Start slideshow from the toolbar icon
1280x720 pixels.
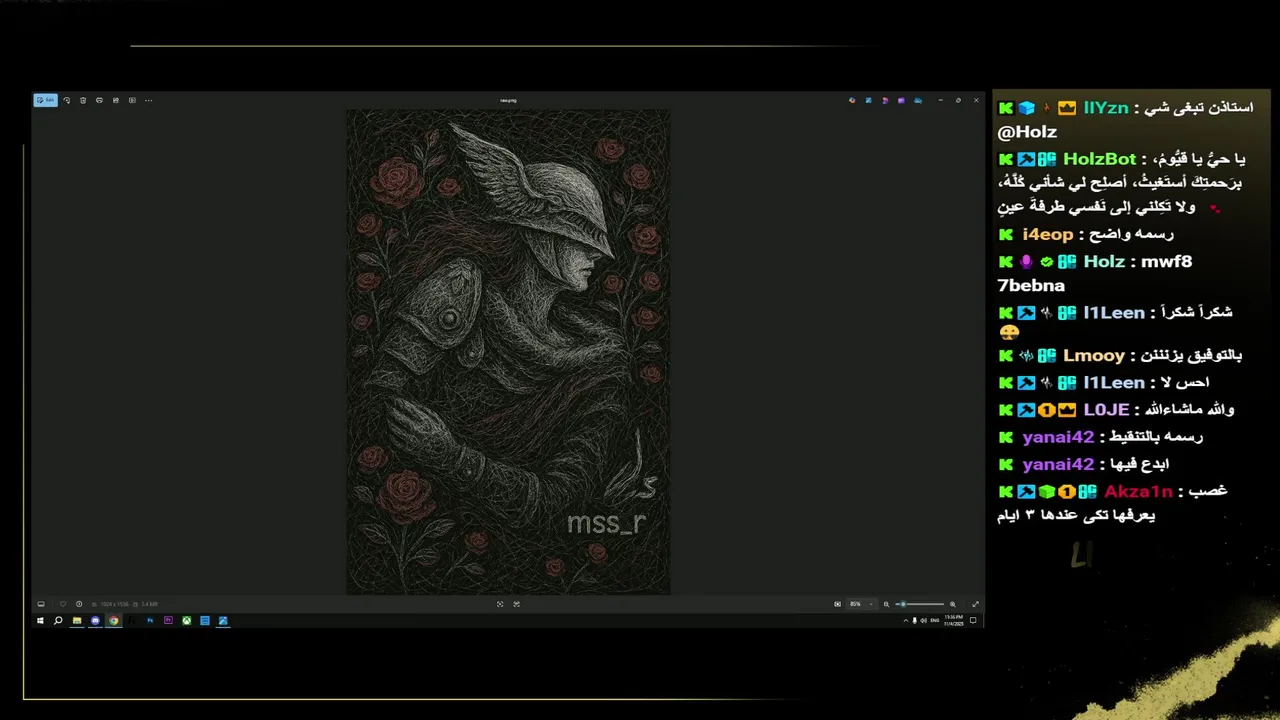pos(132,100)
